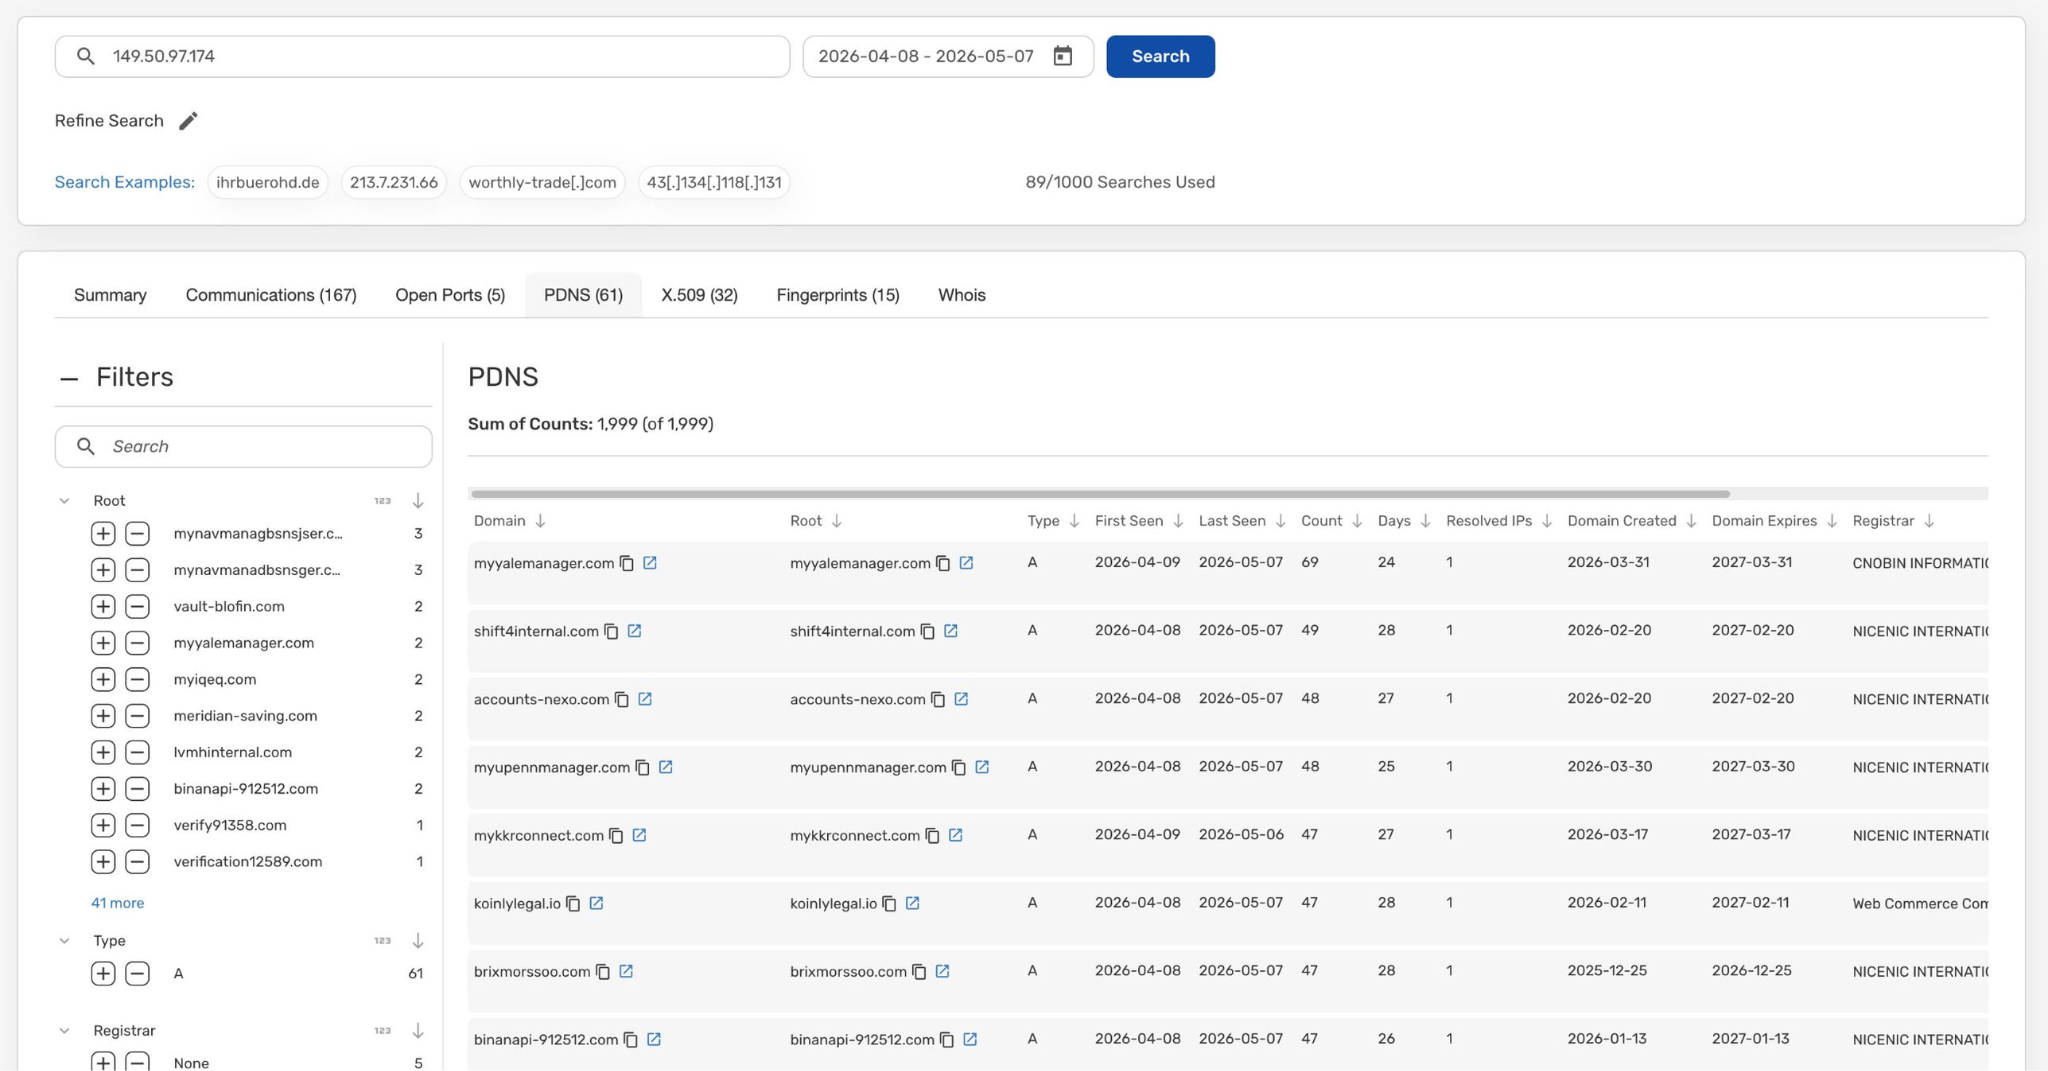Include lvmhinternal.com in filters

pos(103,752)
